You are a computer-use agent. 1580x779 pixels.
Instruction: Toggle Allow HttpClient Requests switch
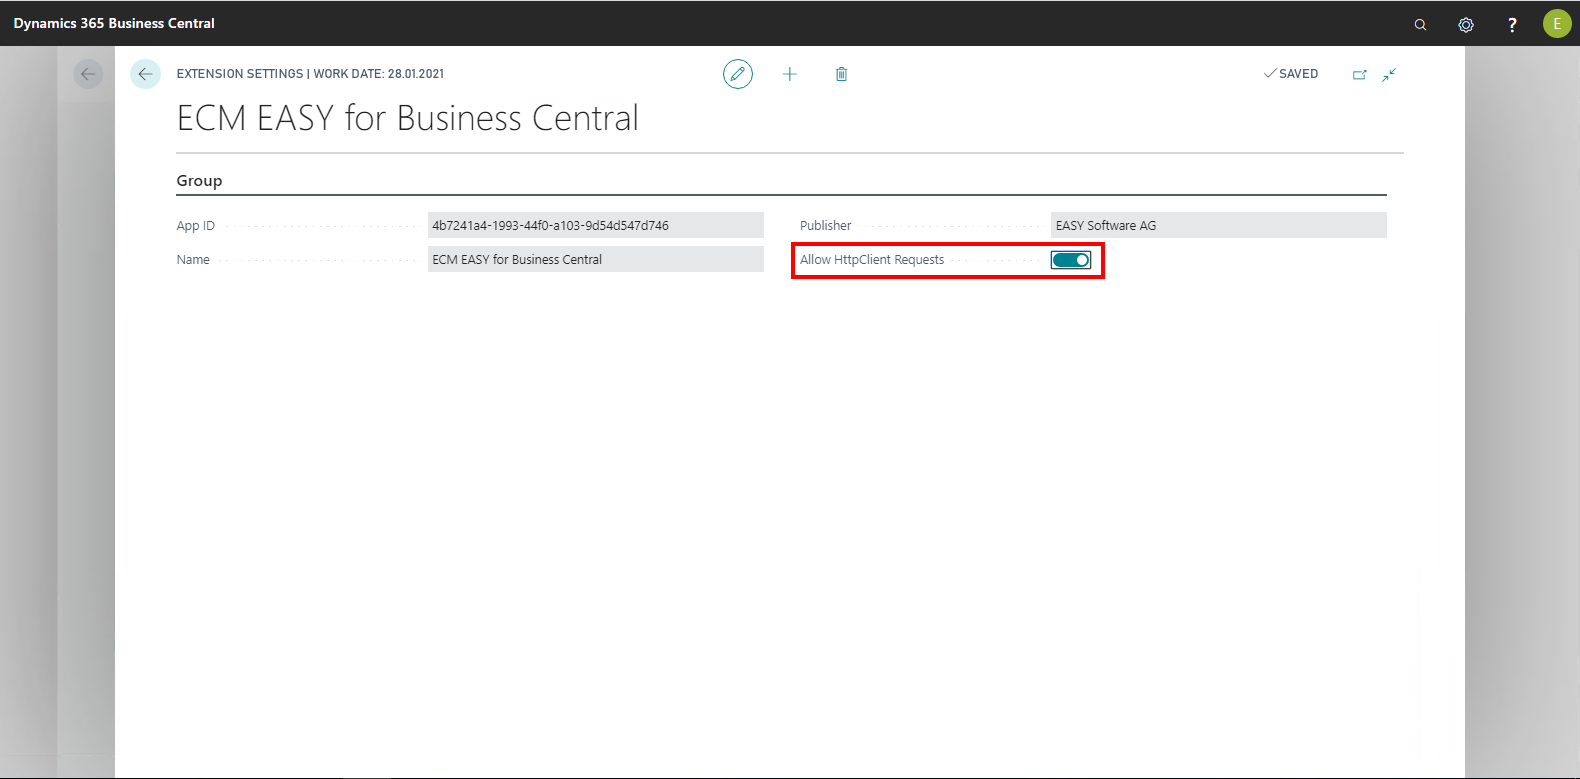(x=1071, y=260)
